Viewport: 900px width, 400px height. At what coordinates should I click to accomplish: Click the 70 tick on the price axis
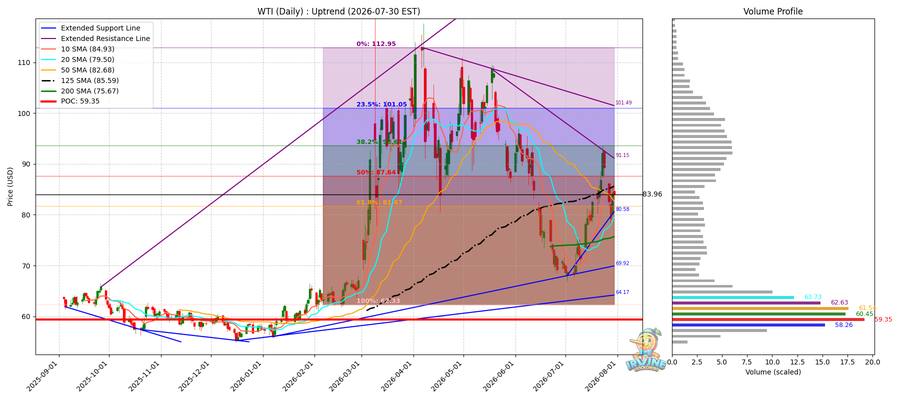point(27,266)
